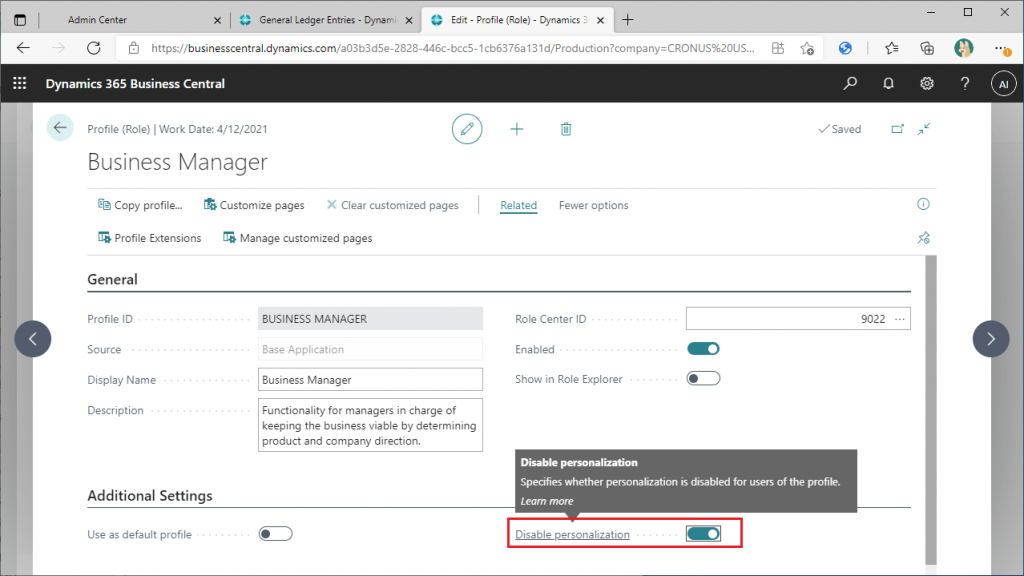Close the General Ledger Entries tab
1024x576 pixels.
(x=409, y=20)
